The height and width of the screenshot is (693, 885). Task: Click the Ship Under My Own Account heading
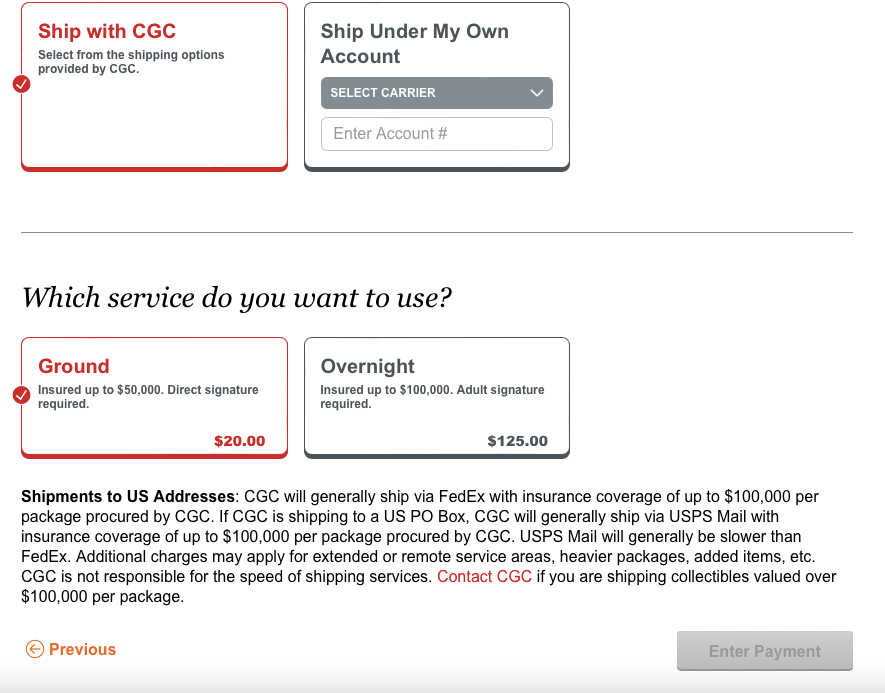415,43
